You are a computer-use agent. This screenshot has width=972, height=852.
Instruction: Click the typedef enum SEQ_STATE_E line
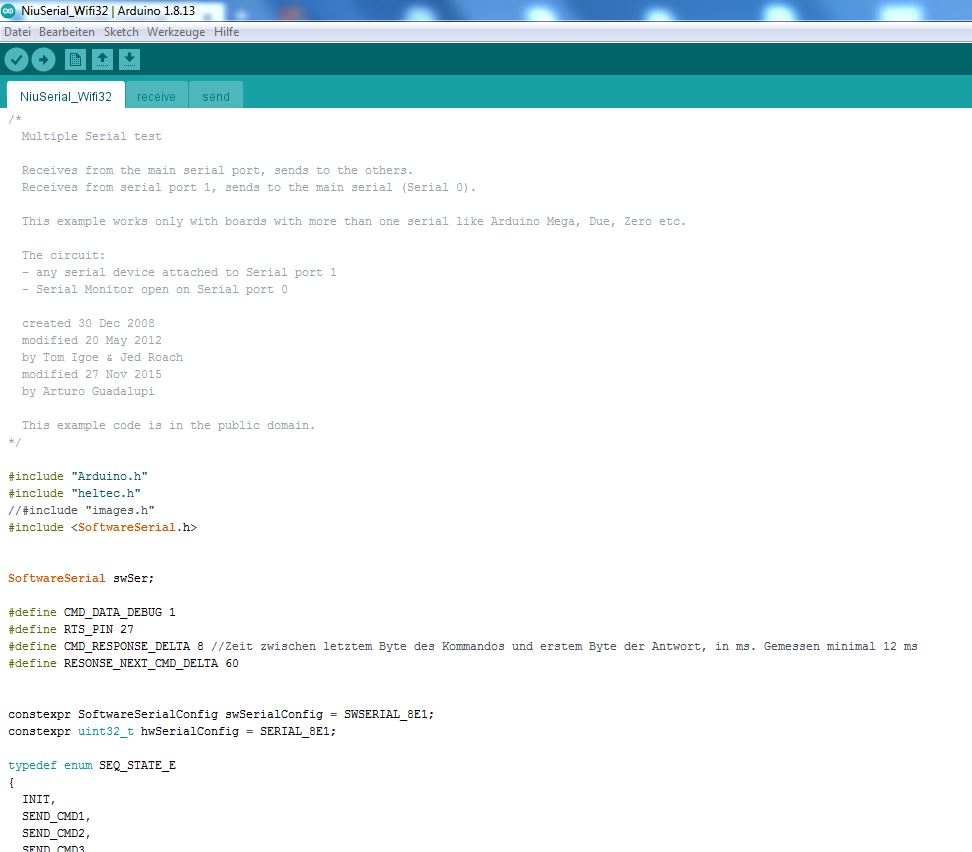92,765
